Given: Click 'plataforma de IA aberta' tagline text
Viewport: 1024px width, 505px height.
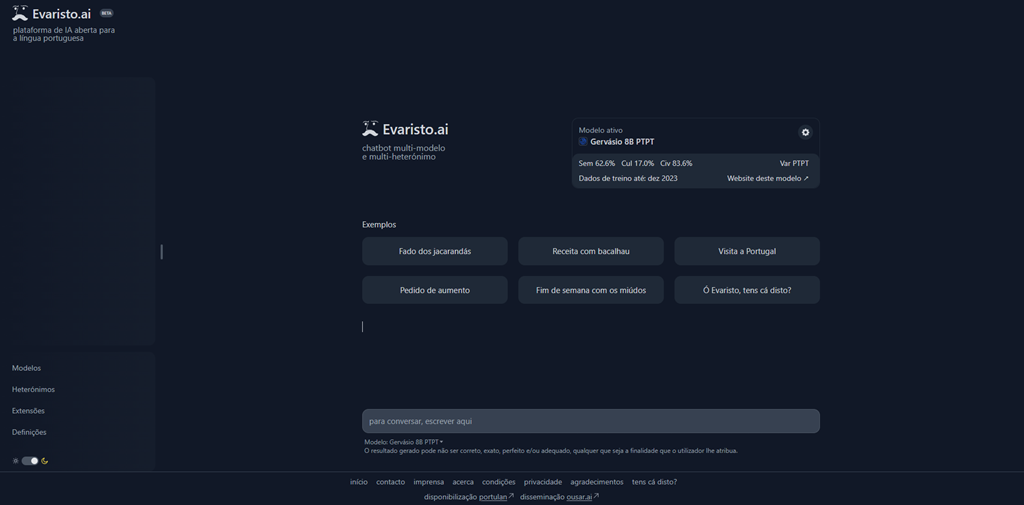Looking at the screenshot, I should click(x=64, y=34).
